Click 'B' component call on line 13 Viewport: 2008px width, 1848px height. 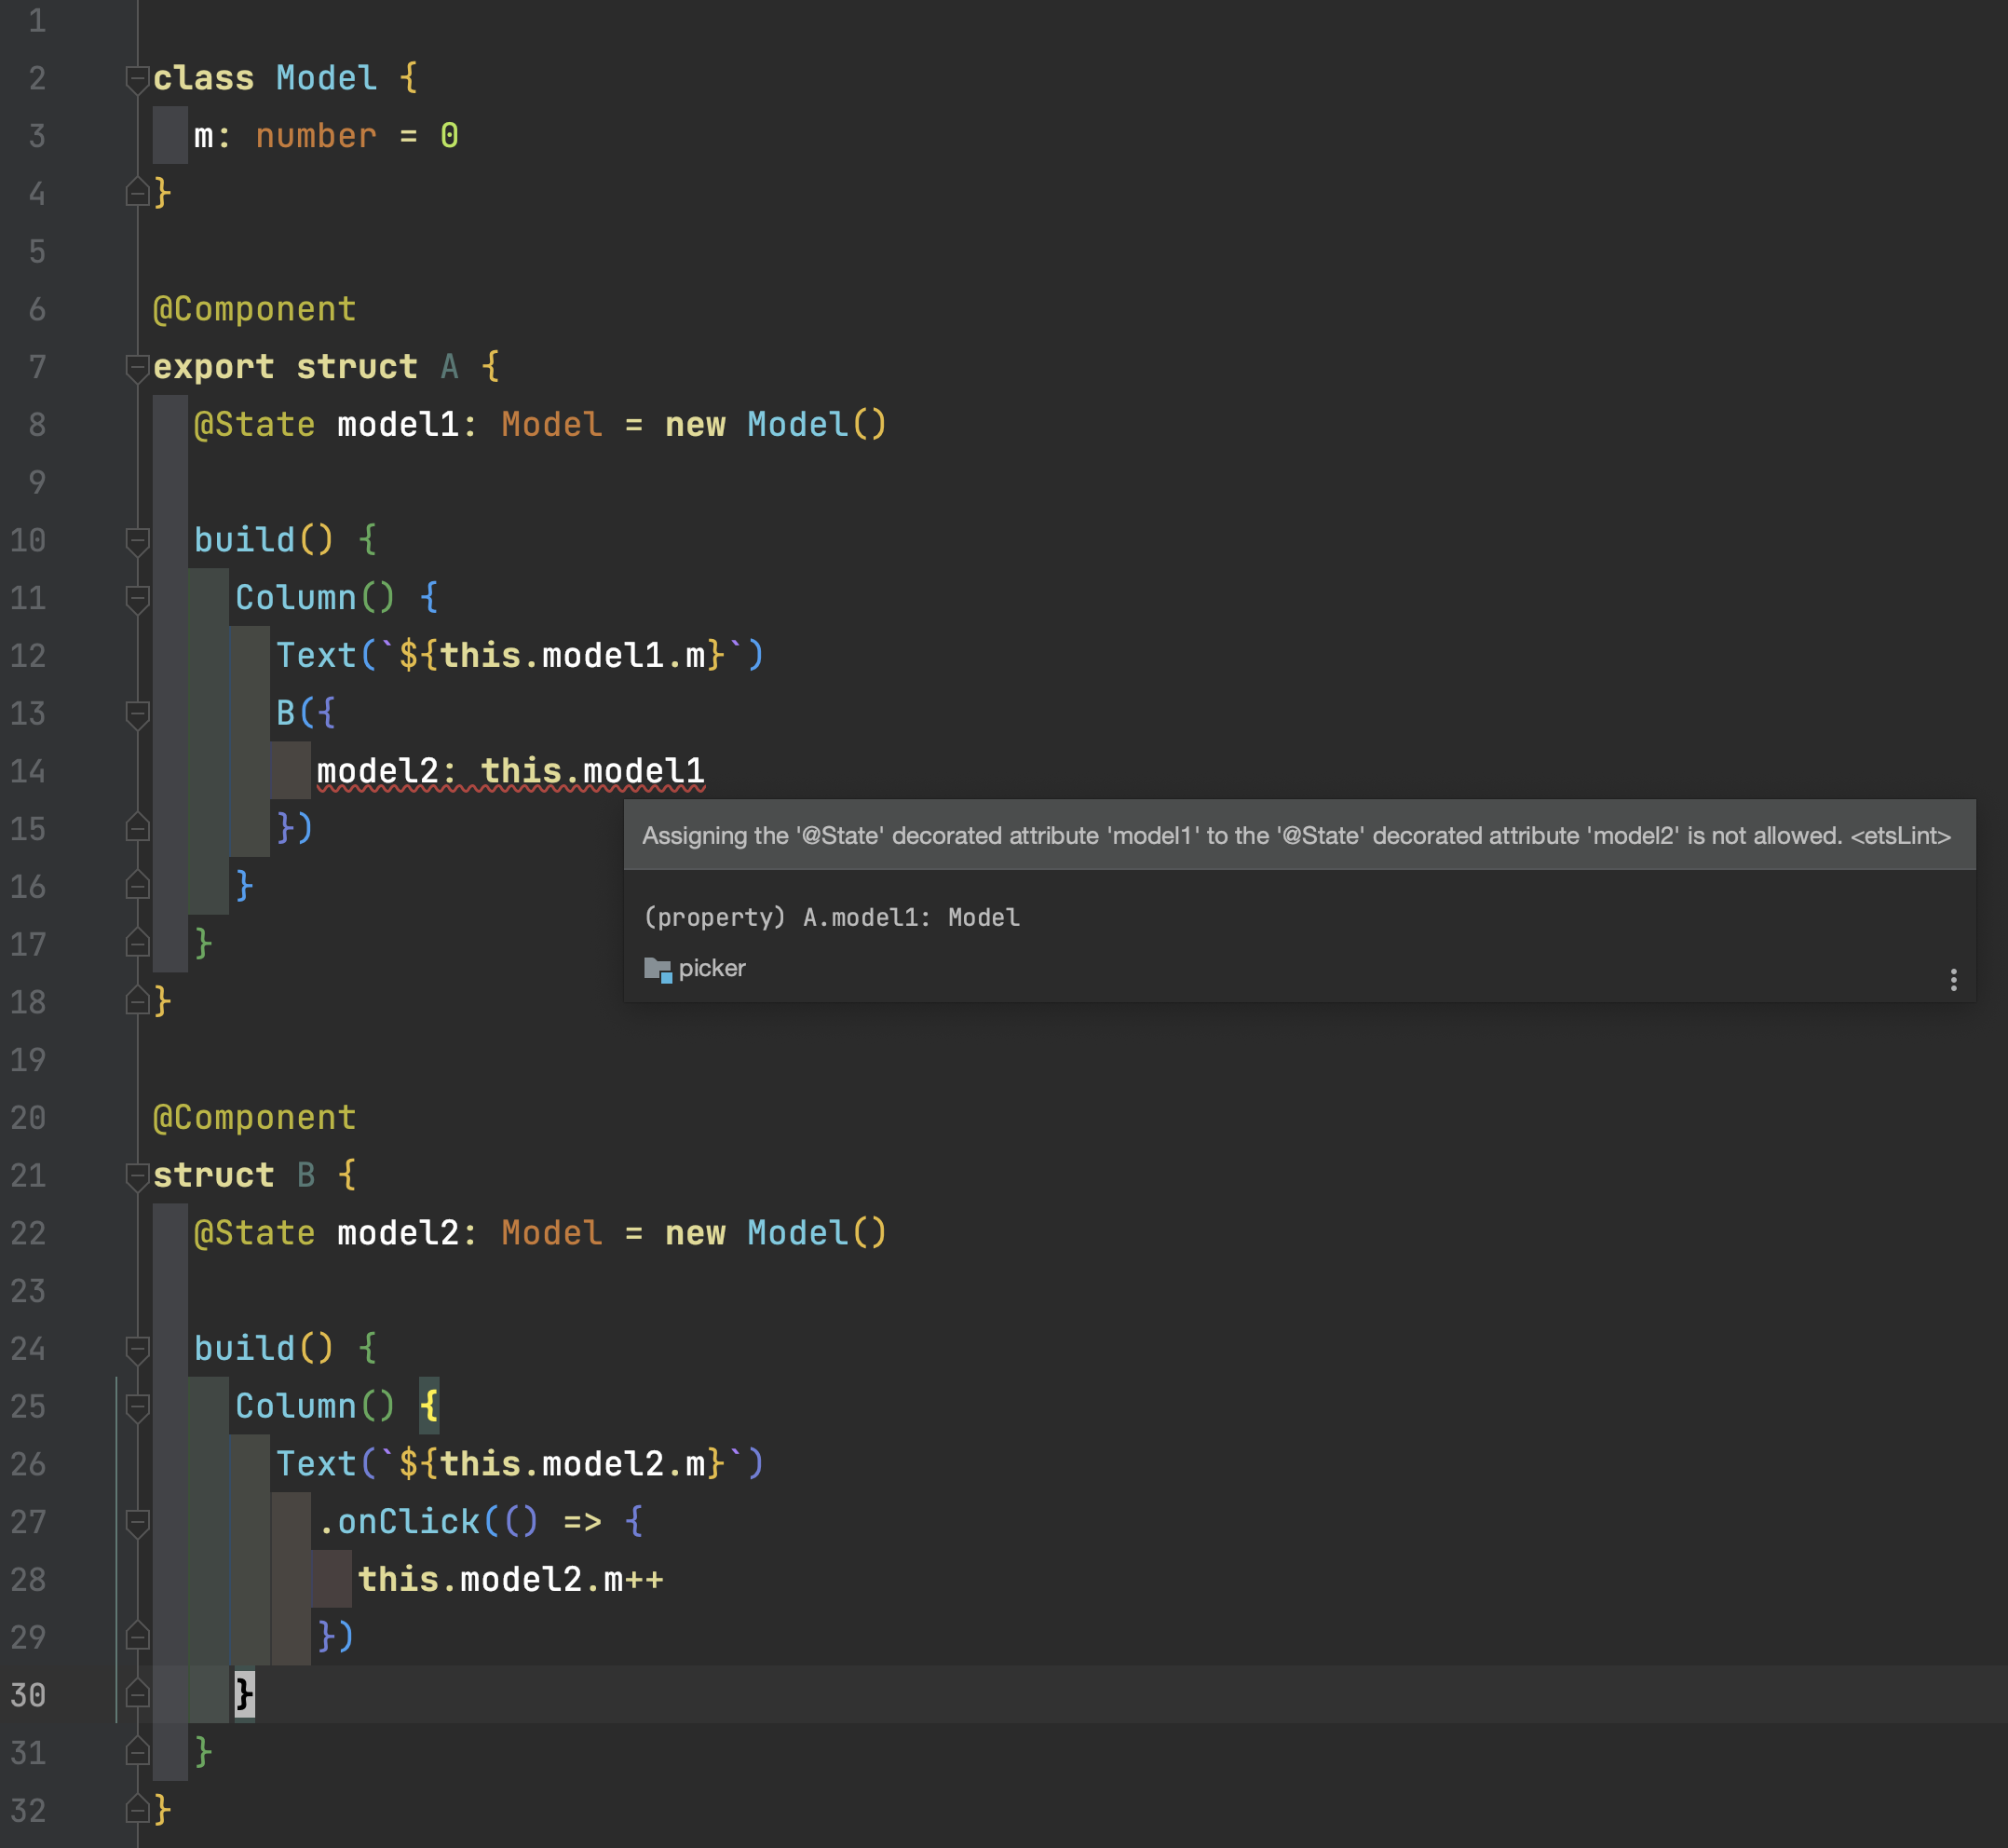pos(286,714)
